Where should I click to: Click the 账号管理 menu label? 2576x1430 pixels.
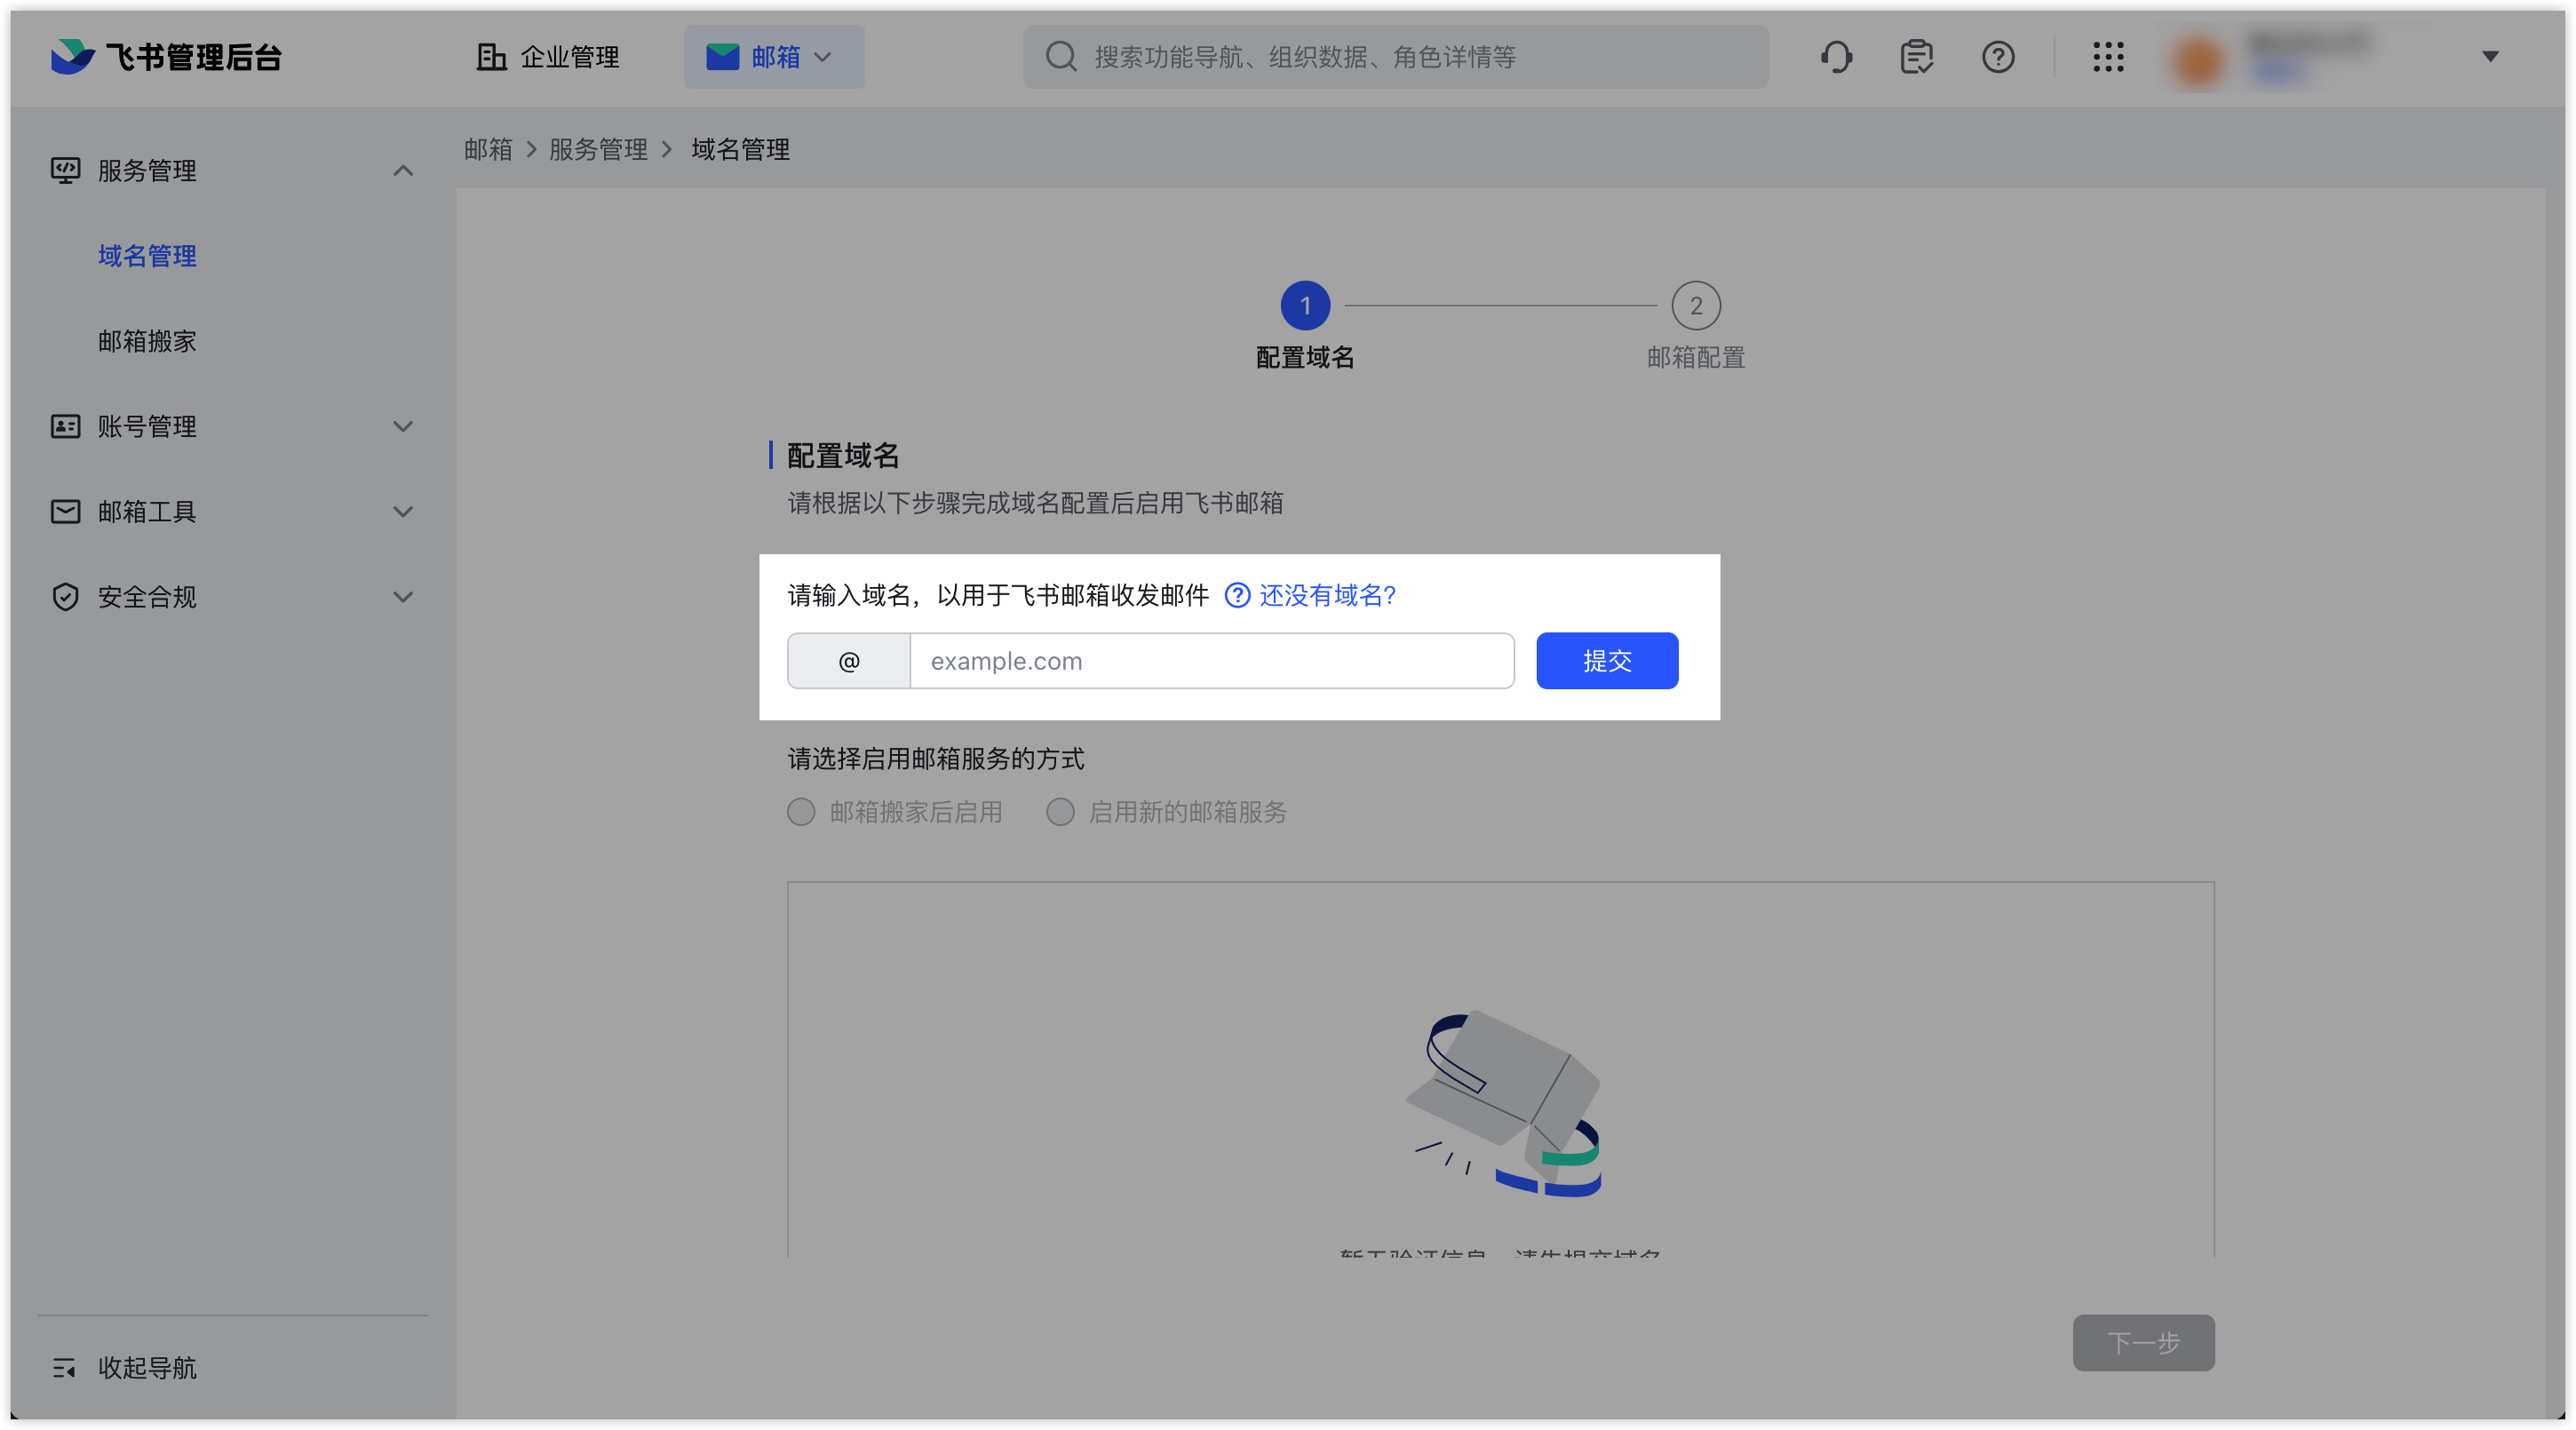point(147,426)
